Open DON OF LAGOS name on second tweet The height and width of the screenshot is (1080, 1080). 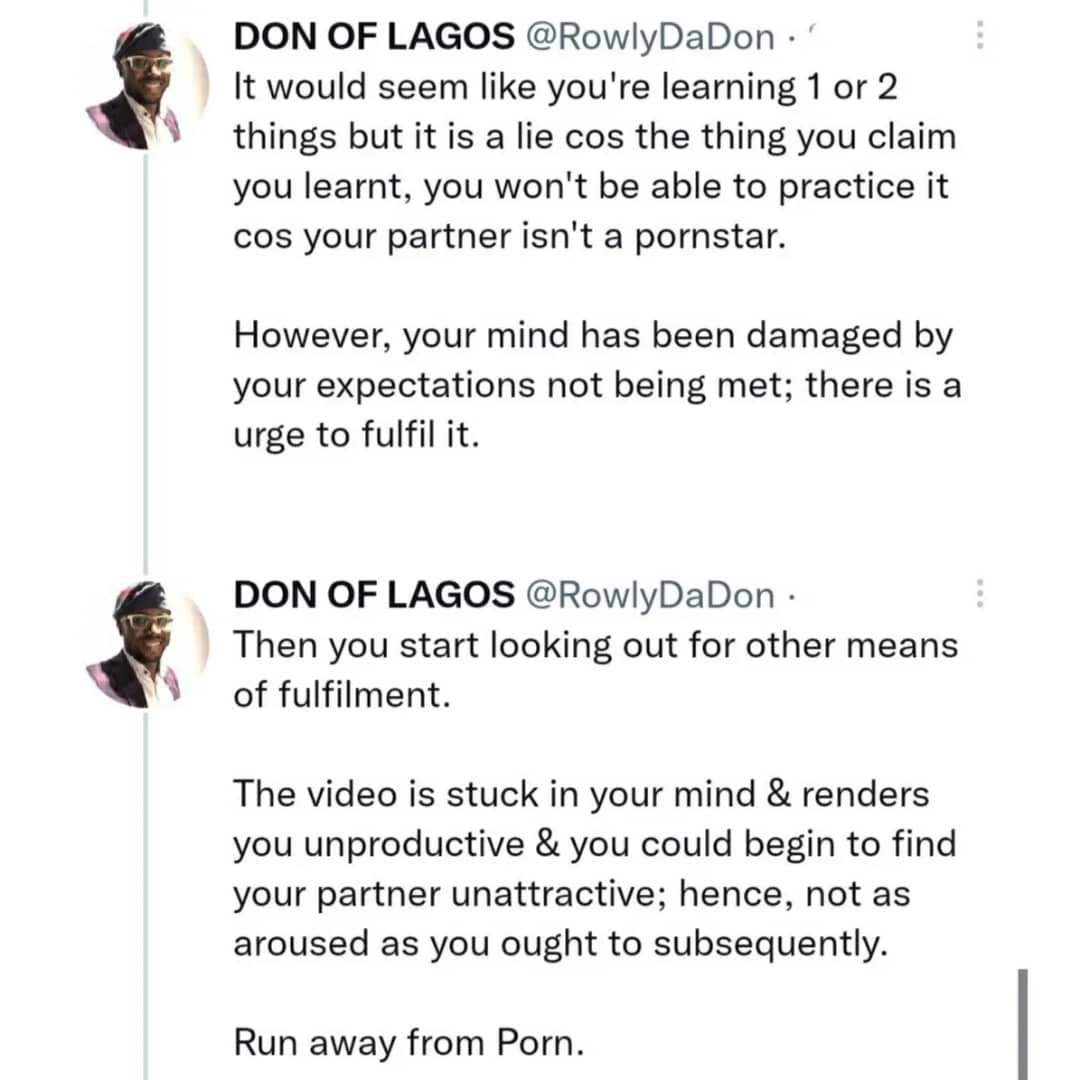[x=374, y=595]
